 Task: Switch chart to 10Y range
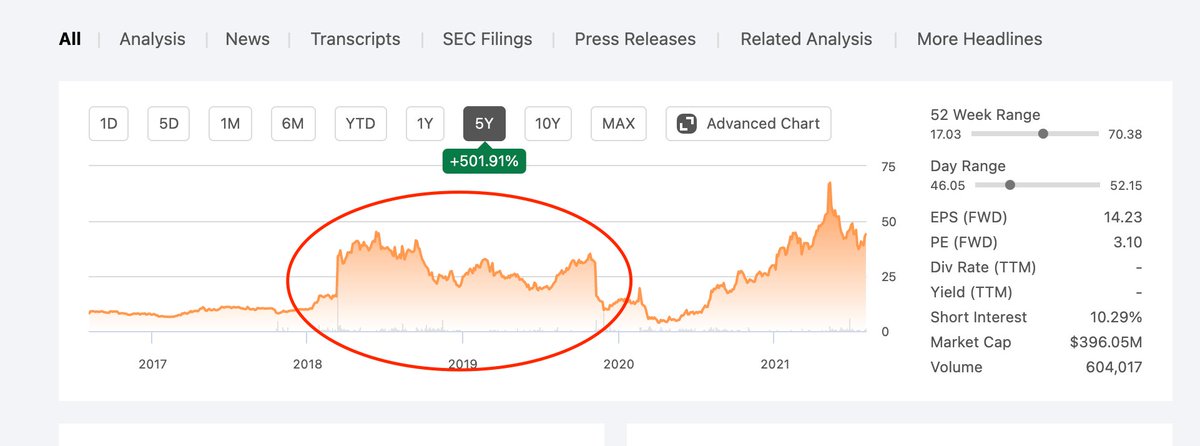click(547, 124)
